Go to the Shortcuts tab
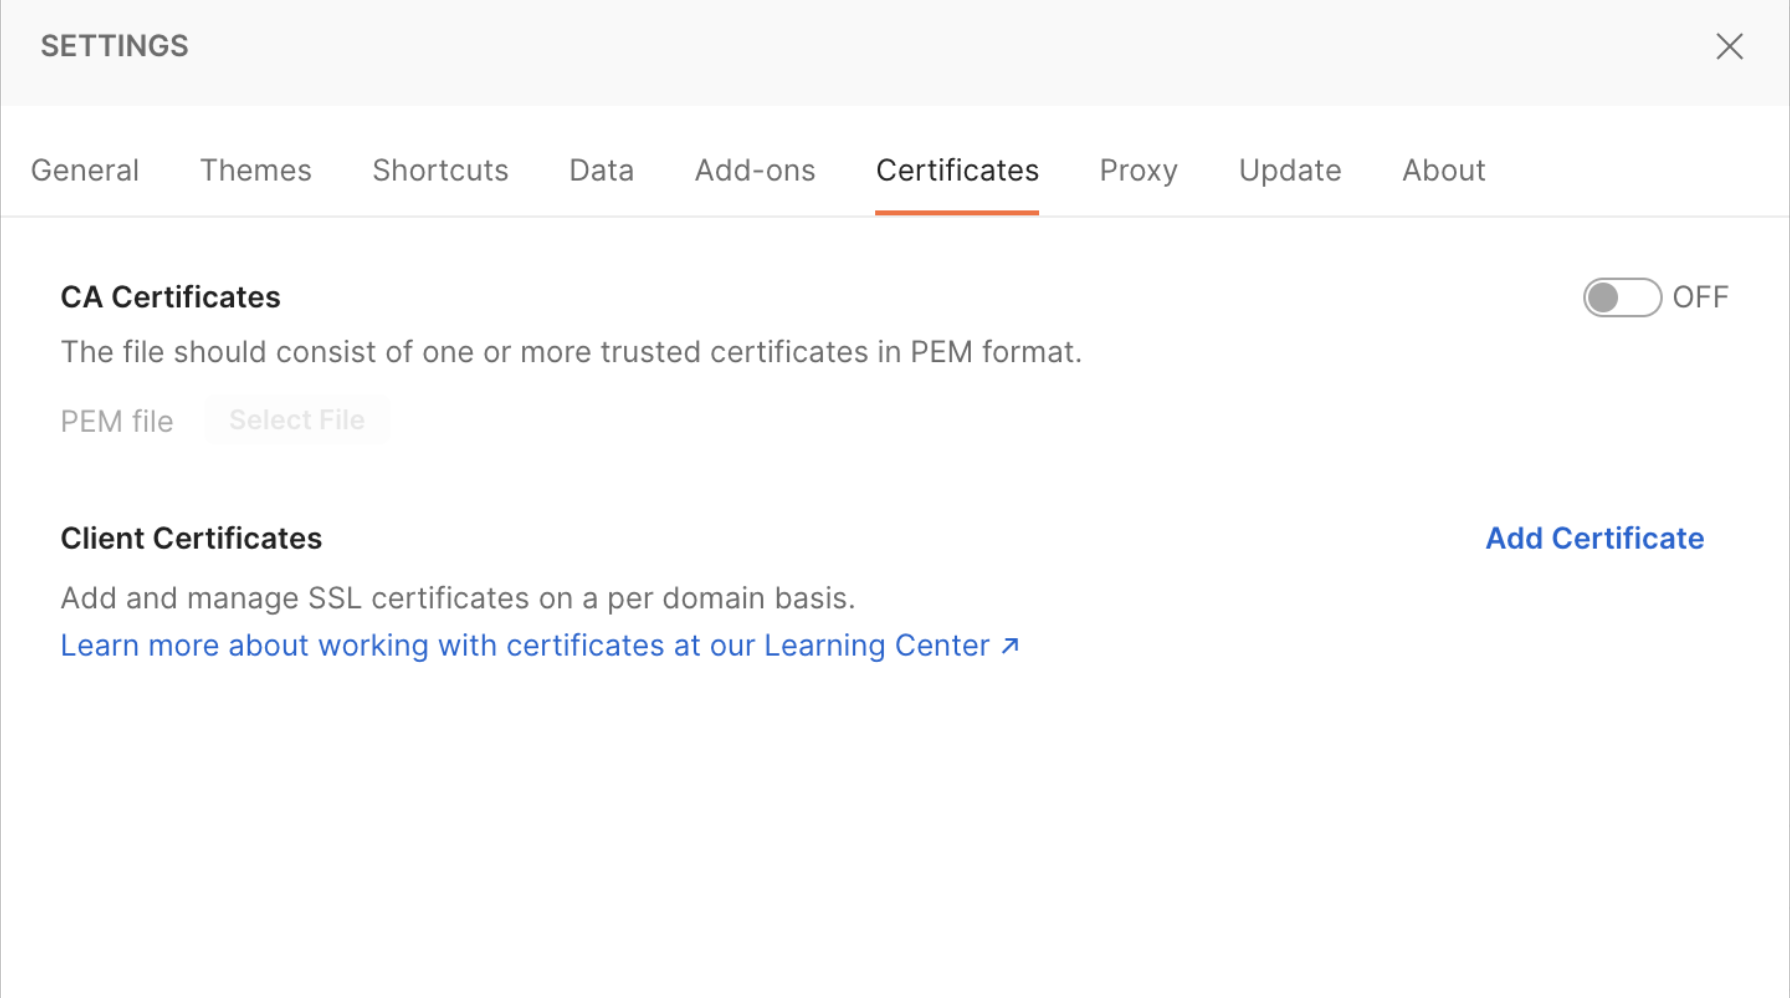Screen dimensions: 1790x998 point(440,170)
